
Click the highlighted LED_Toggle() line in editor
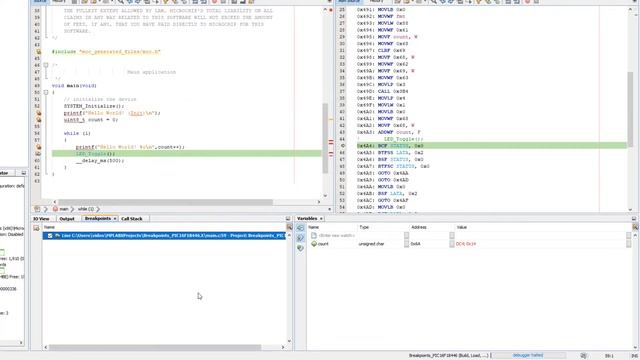coord(187,153)
